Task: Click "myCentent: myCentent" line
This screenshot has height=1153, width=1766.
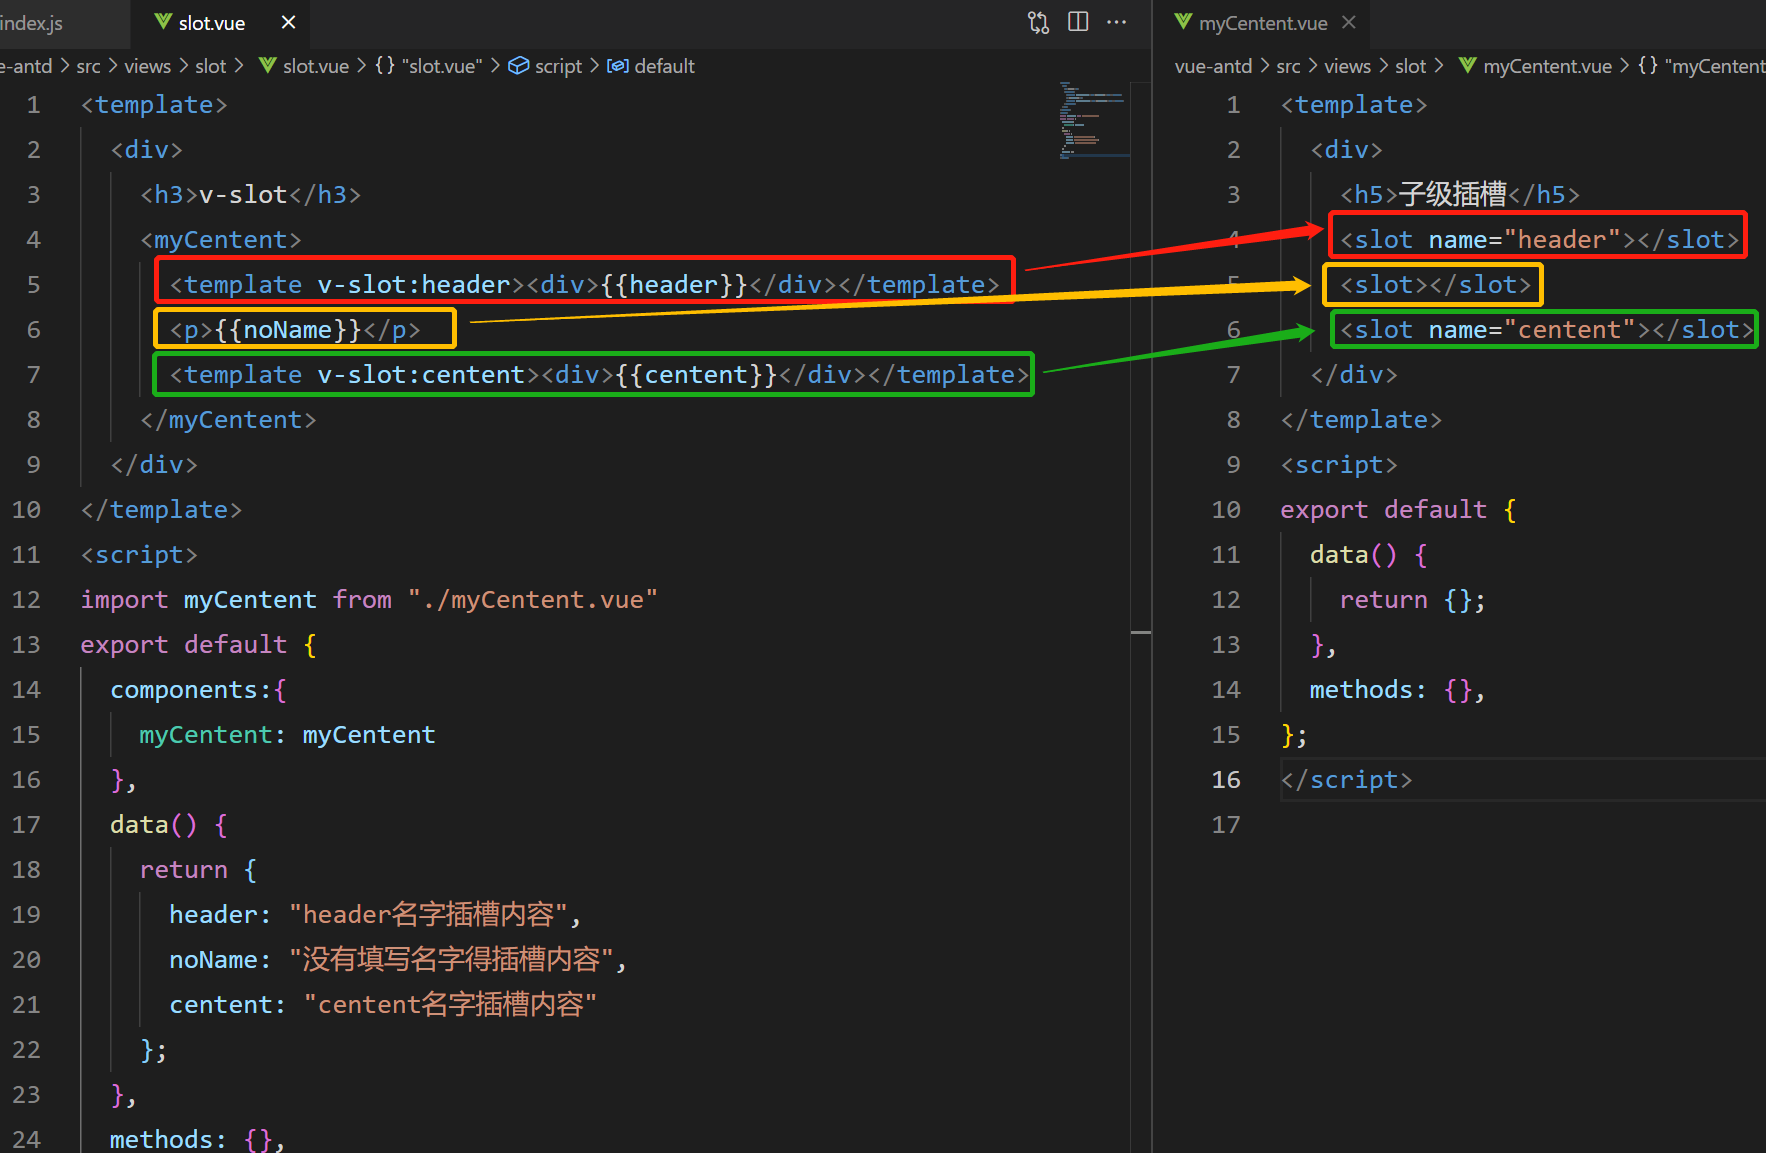Action: pos(287,735)
